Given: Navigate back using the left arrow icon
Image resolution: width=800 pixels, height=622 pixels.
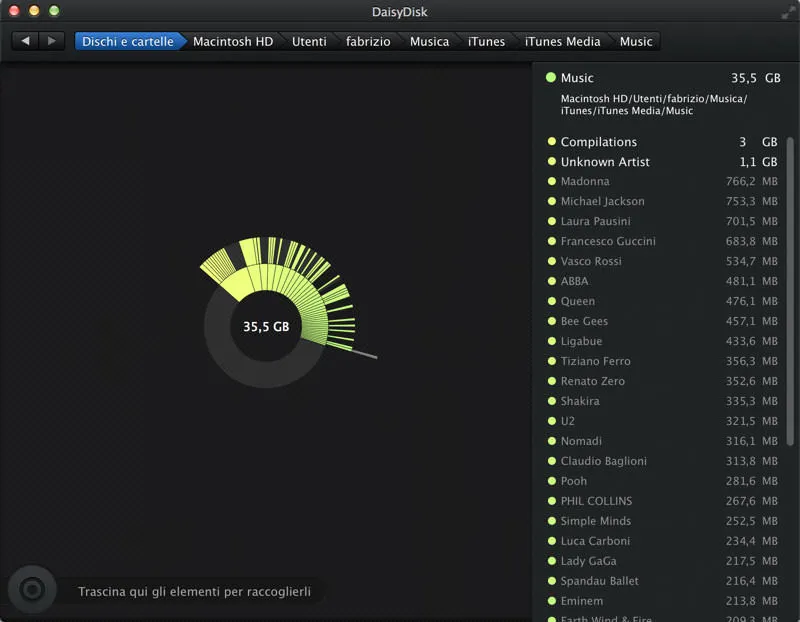Looking at the screenshot, I should (25, 42).
